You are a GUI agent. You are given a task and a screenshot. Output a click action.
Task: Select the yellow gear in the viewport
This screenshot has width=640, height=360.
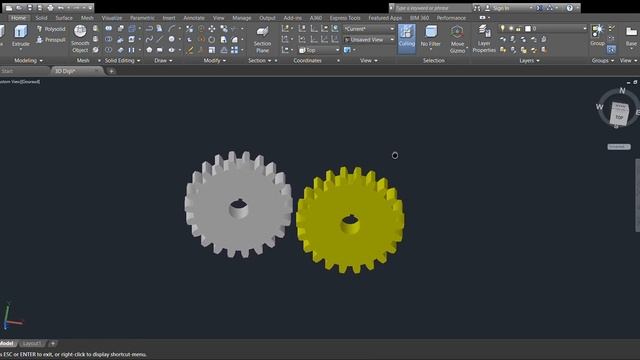point(351,220)
